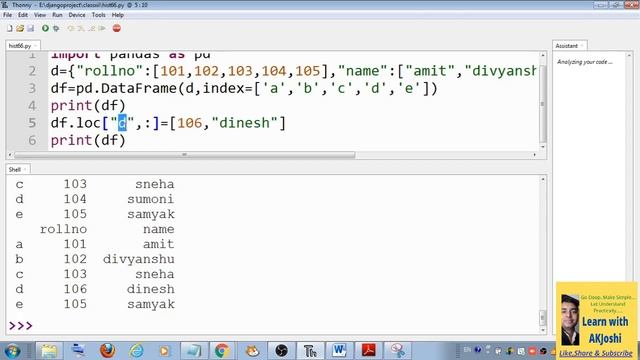Open the Device menu
This screenshot has width=640, height=360.
[77, 15]
